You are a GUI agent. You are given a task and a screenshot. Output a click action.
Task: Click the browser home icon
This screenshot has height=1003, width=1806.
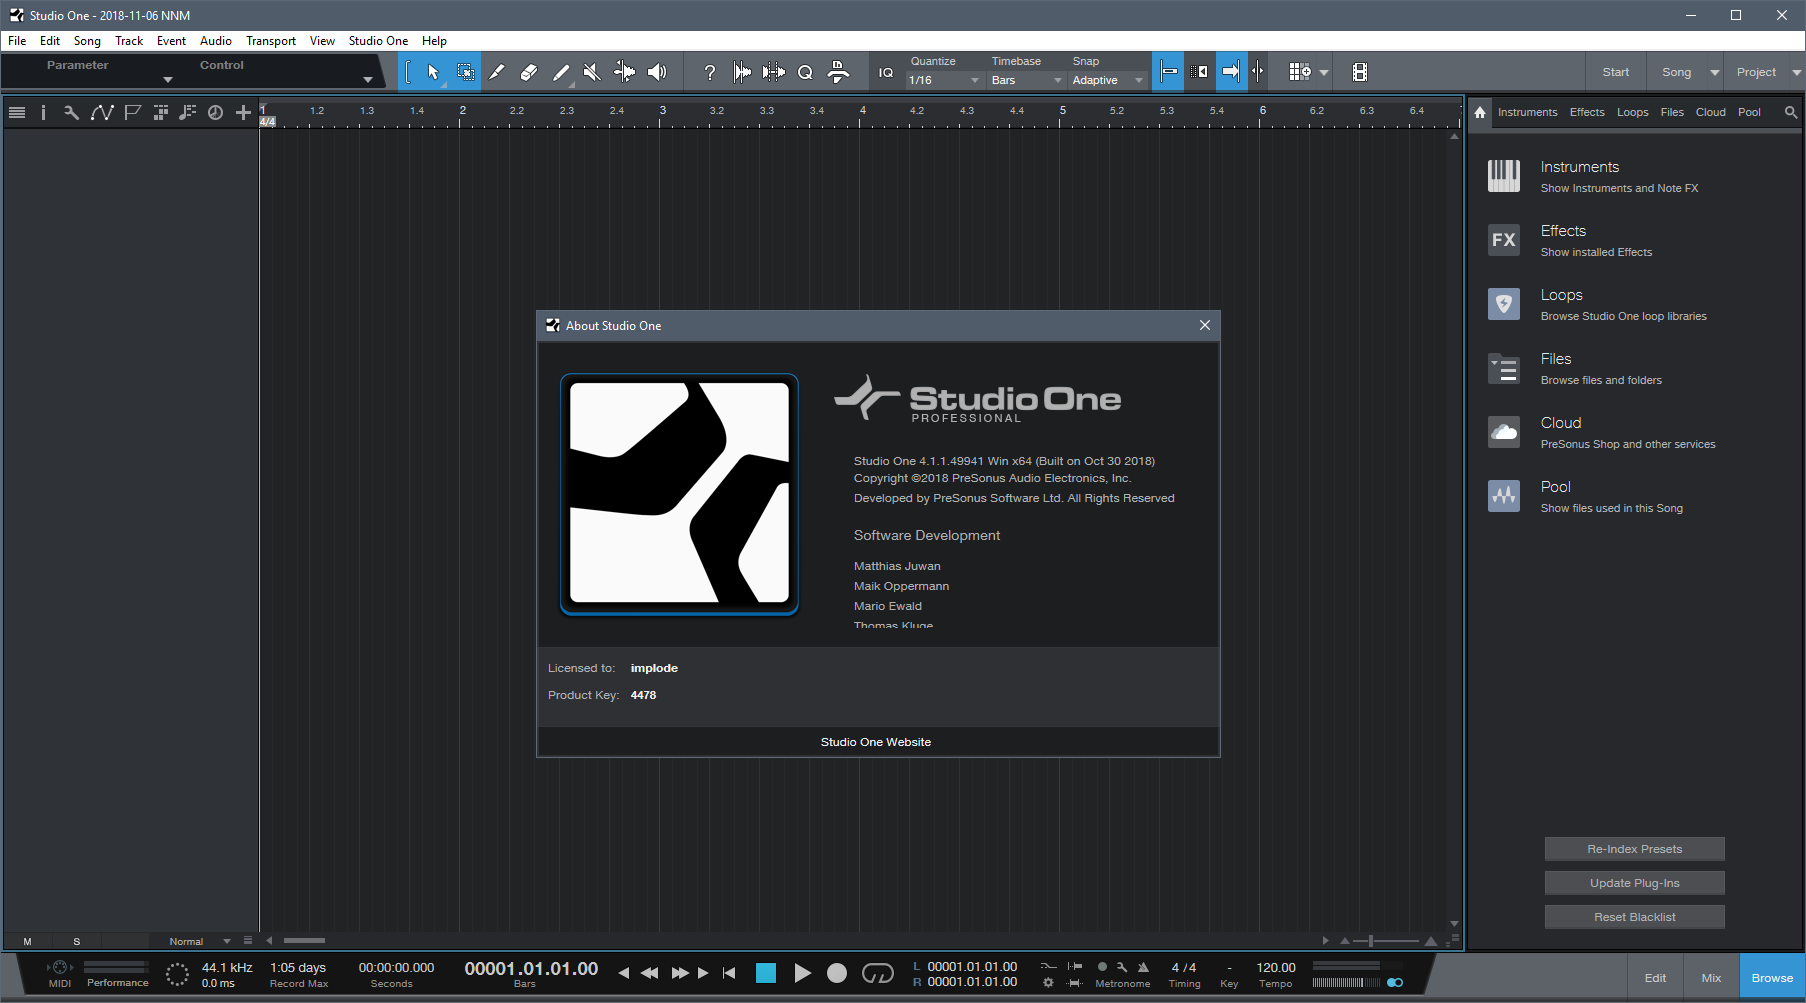(x=1480, y=112)
